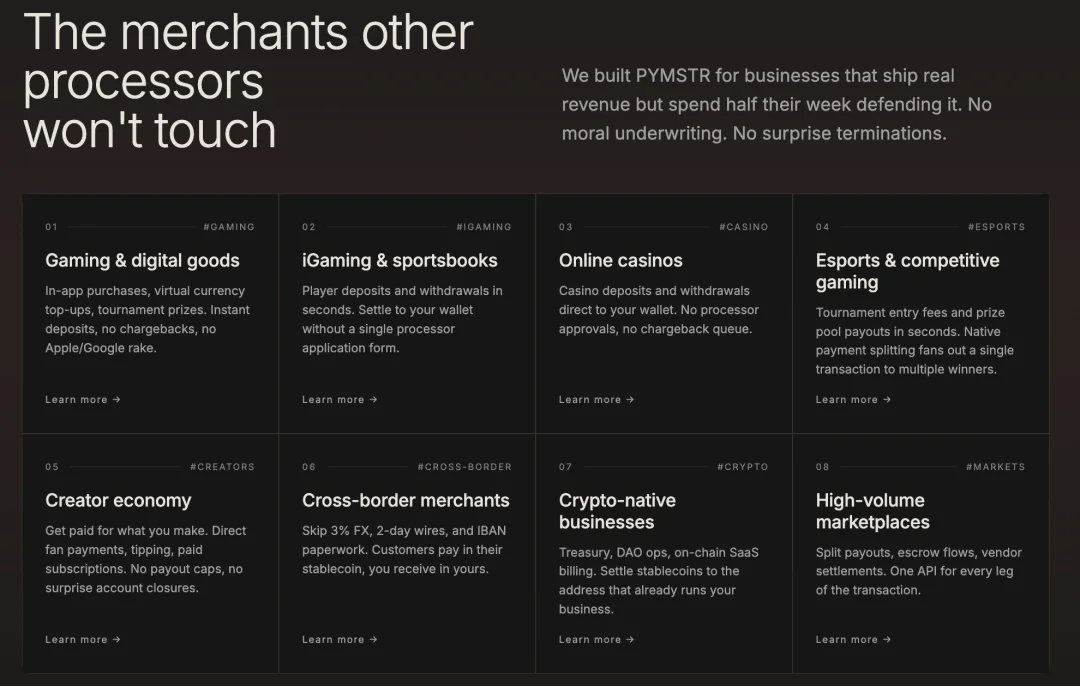Select the #GAMING tag label

coord(229,227)
